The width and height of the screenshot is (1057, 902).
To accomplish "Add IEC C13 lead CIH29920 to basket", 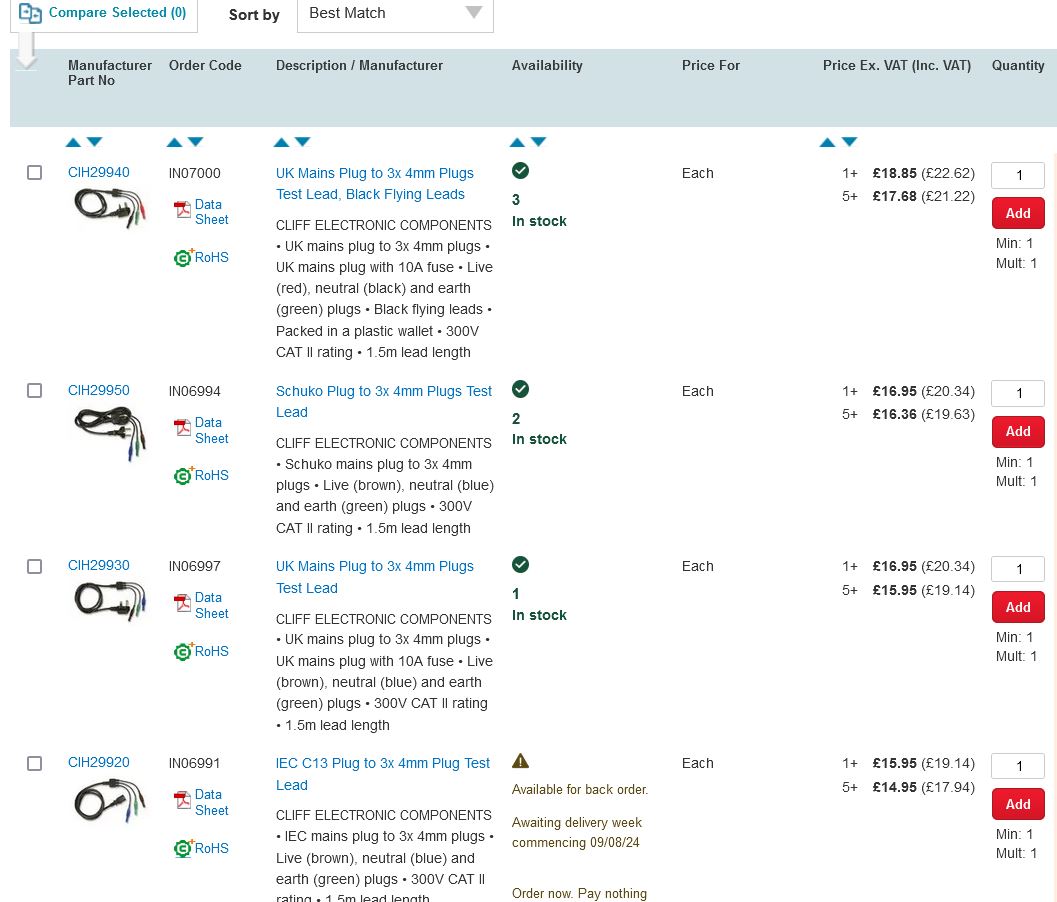I will coord(1018,804).
